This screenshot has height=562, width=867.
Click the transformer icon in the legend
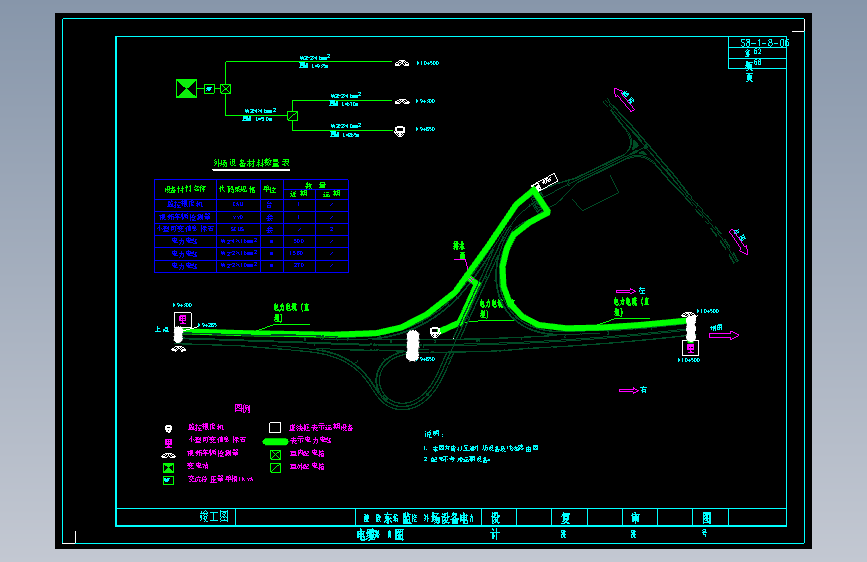click(169, 480)
